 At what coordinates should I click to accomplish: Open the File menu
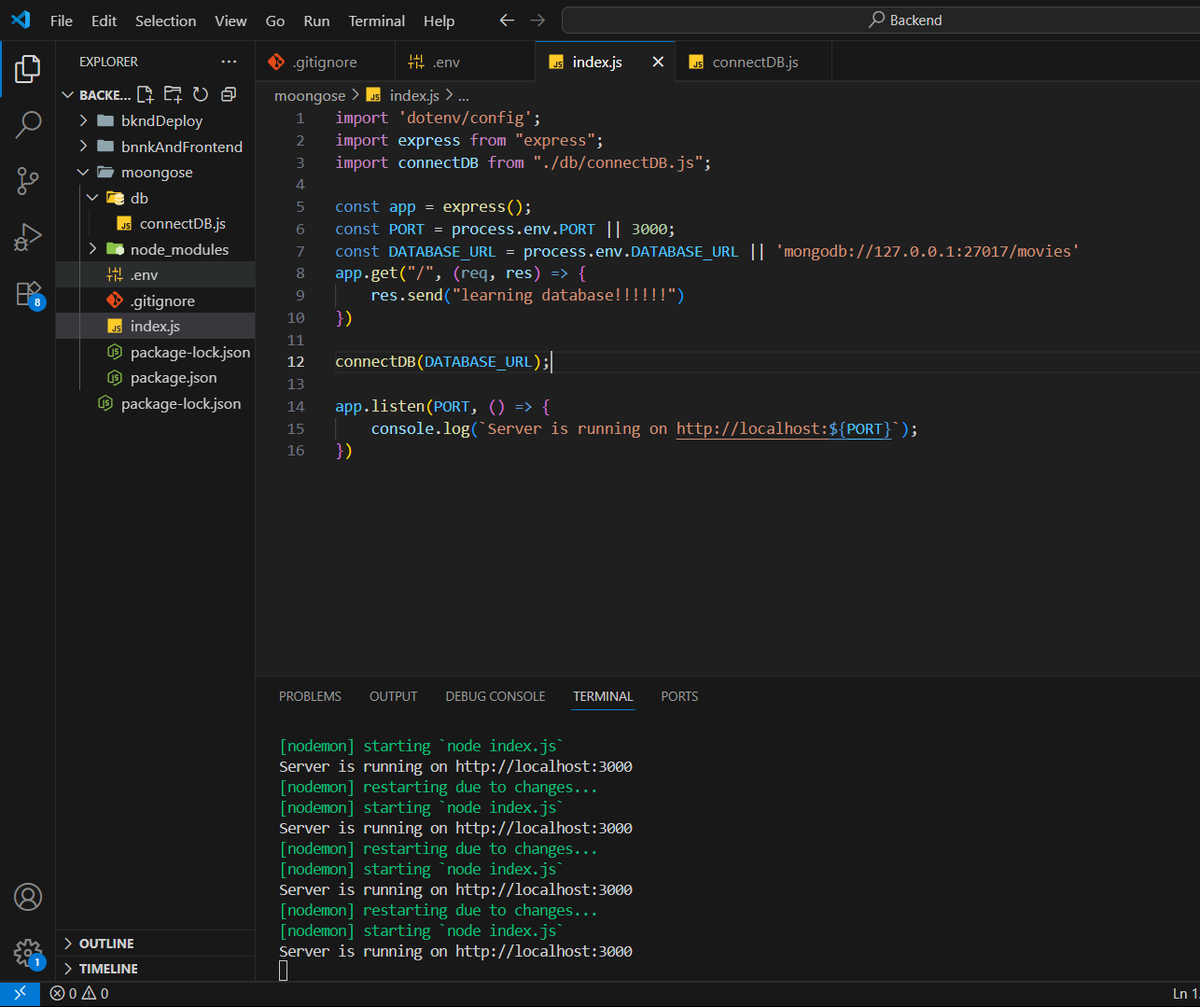(61, 20)
